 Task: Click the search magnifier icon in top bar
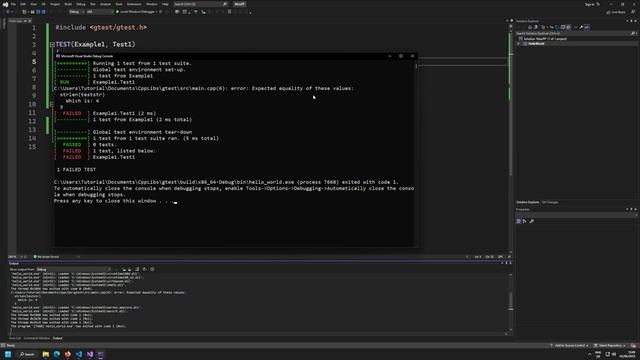point(225,4)
